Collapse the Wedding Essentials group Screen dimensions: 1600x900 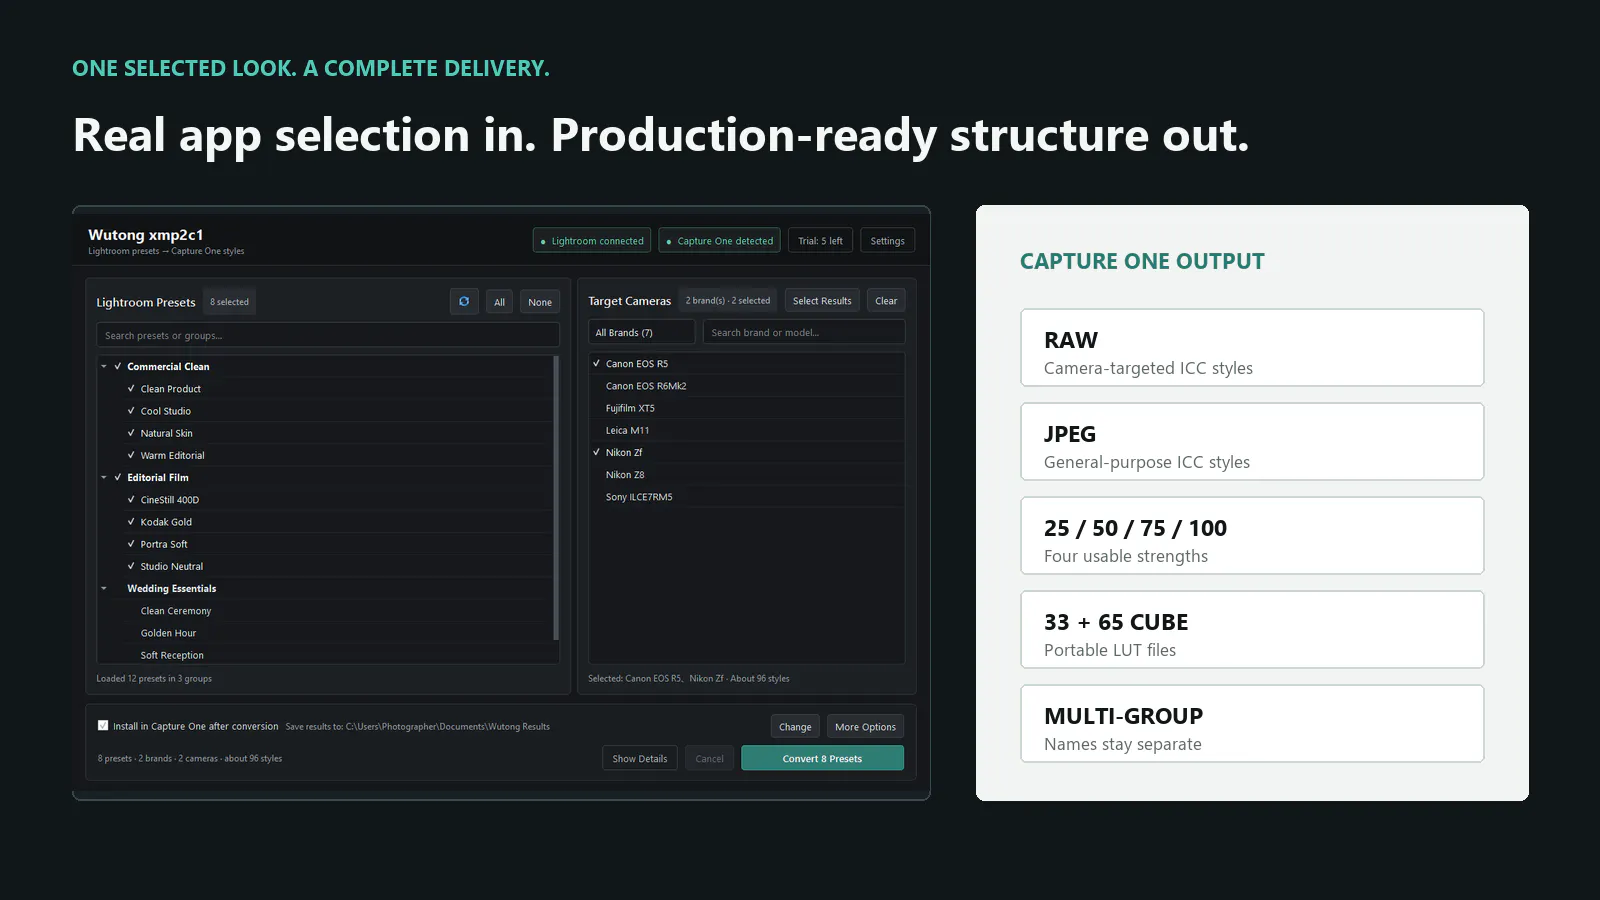point(104,588)
